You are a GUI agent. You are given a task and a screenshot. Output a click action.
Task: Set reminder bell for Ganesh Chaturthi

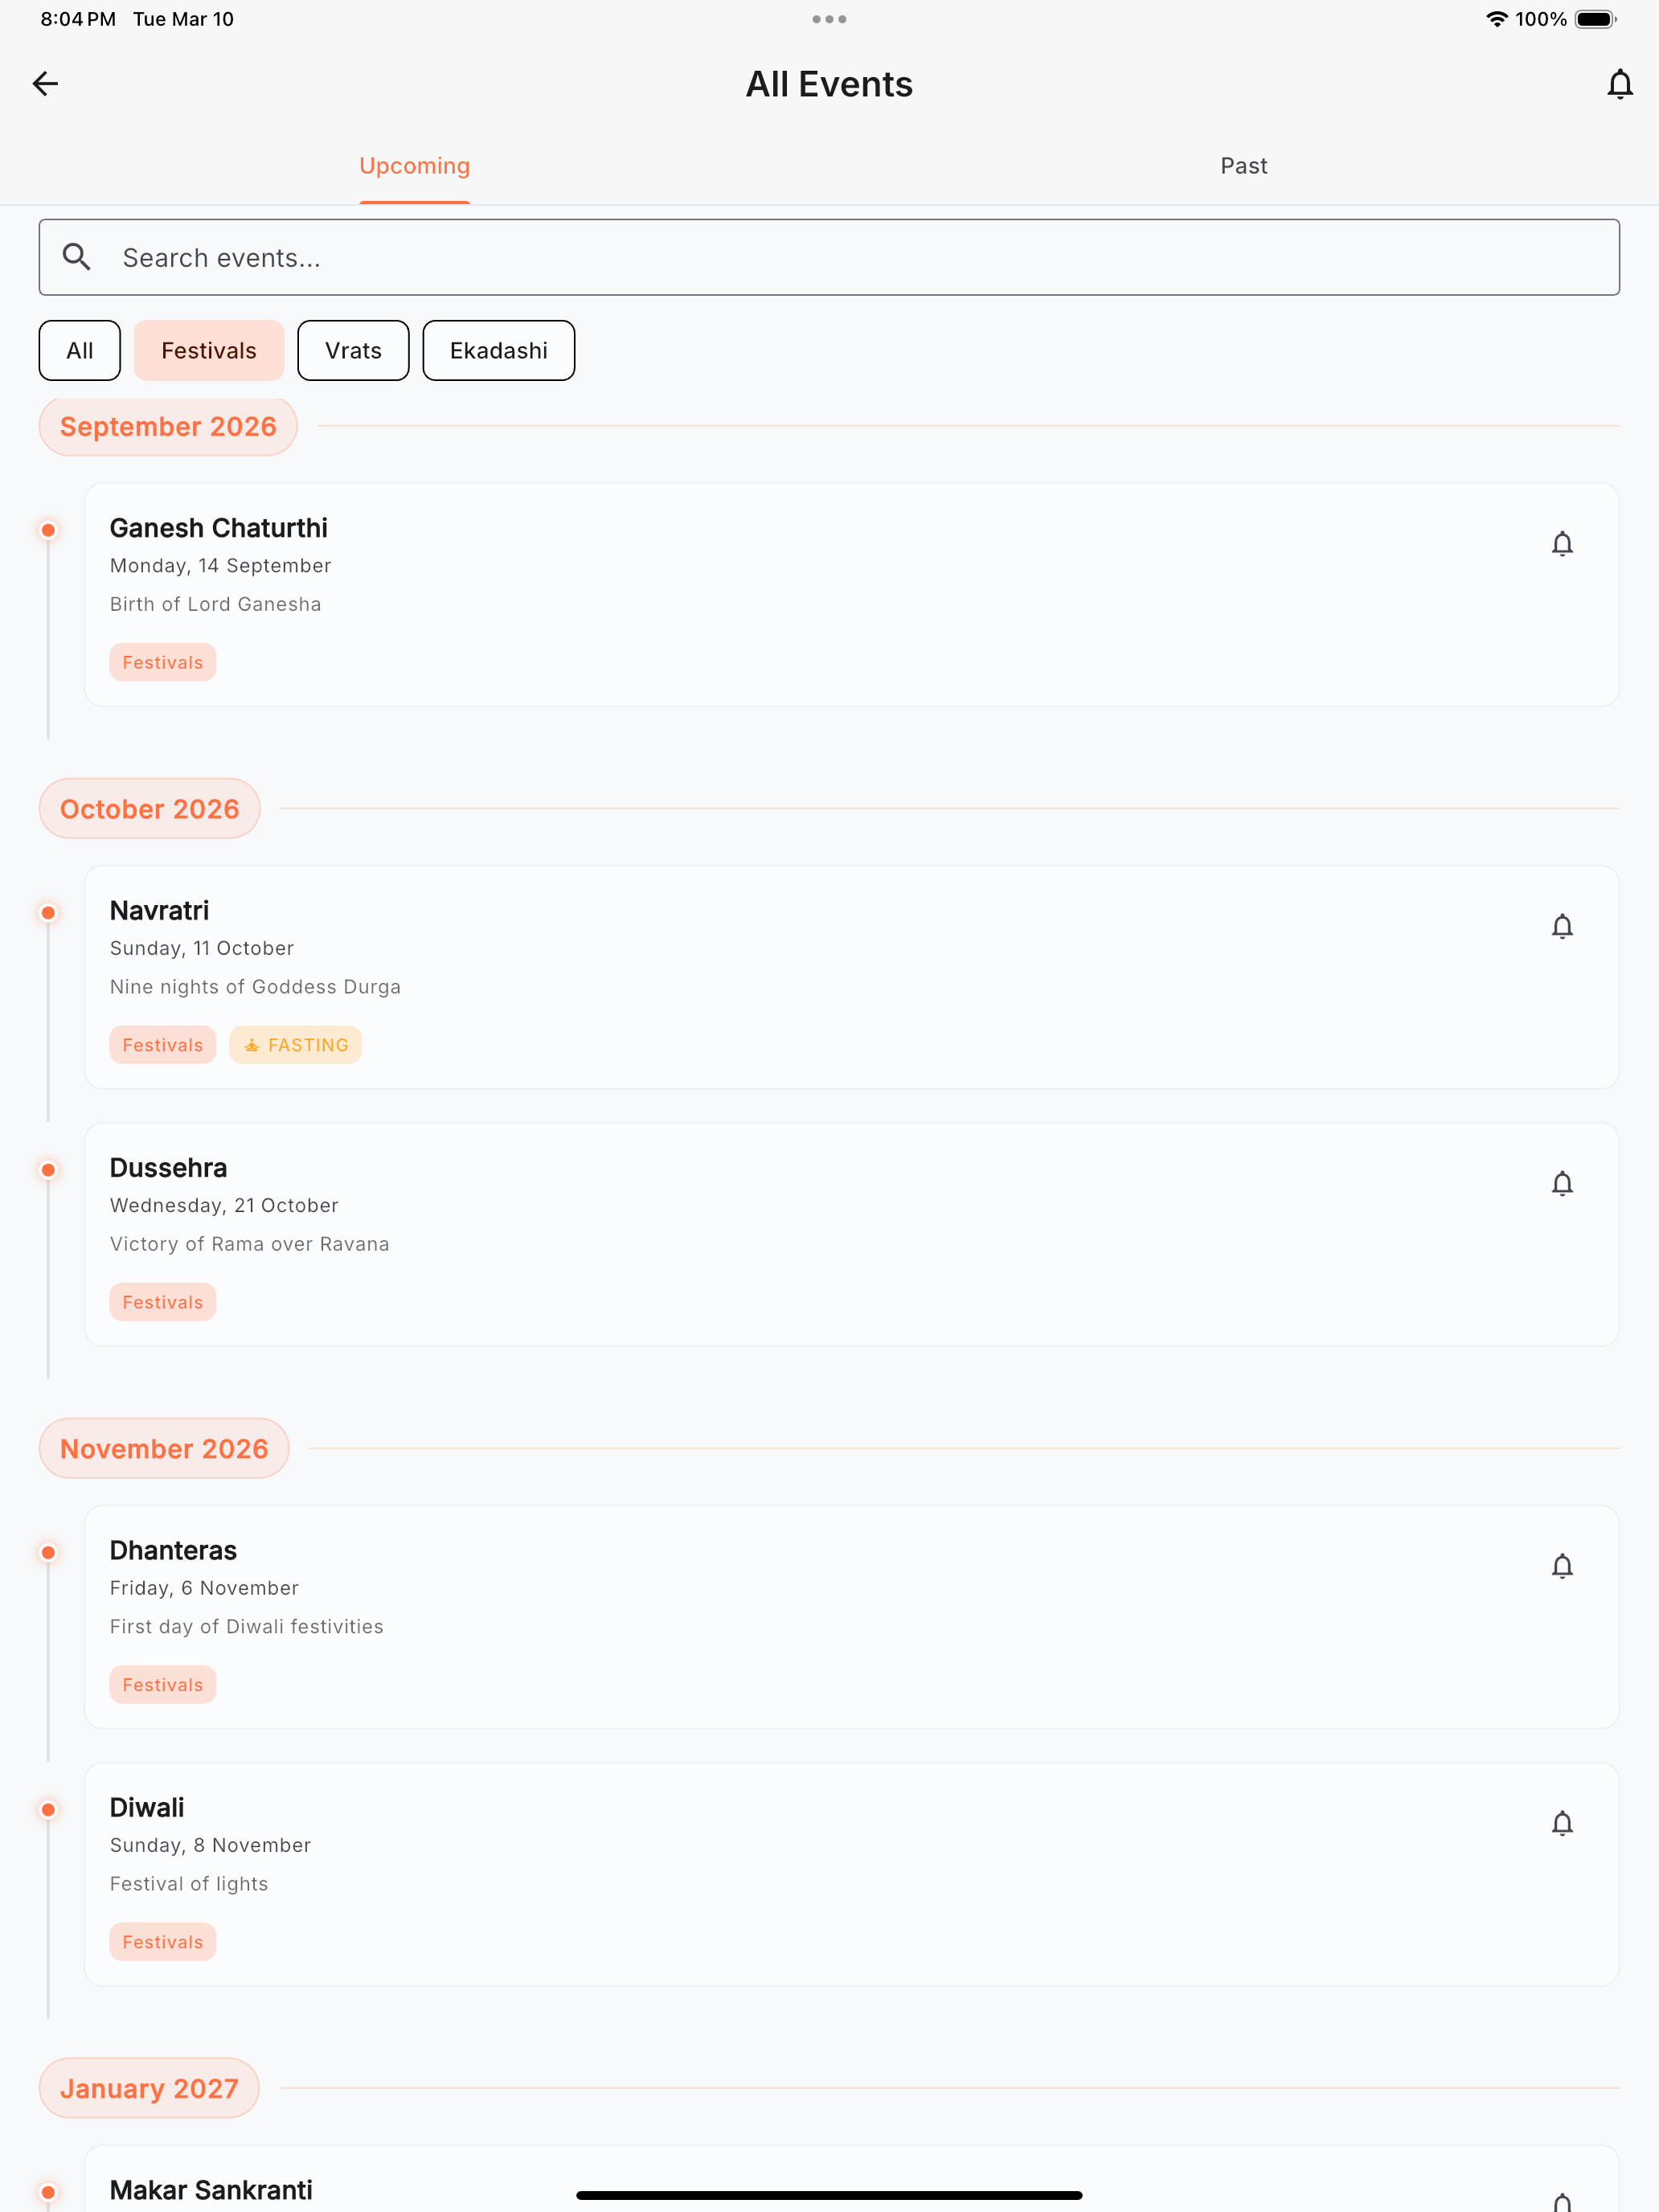pyautogui.click(x=1562, y=543)
